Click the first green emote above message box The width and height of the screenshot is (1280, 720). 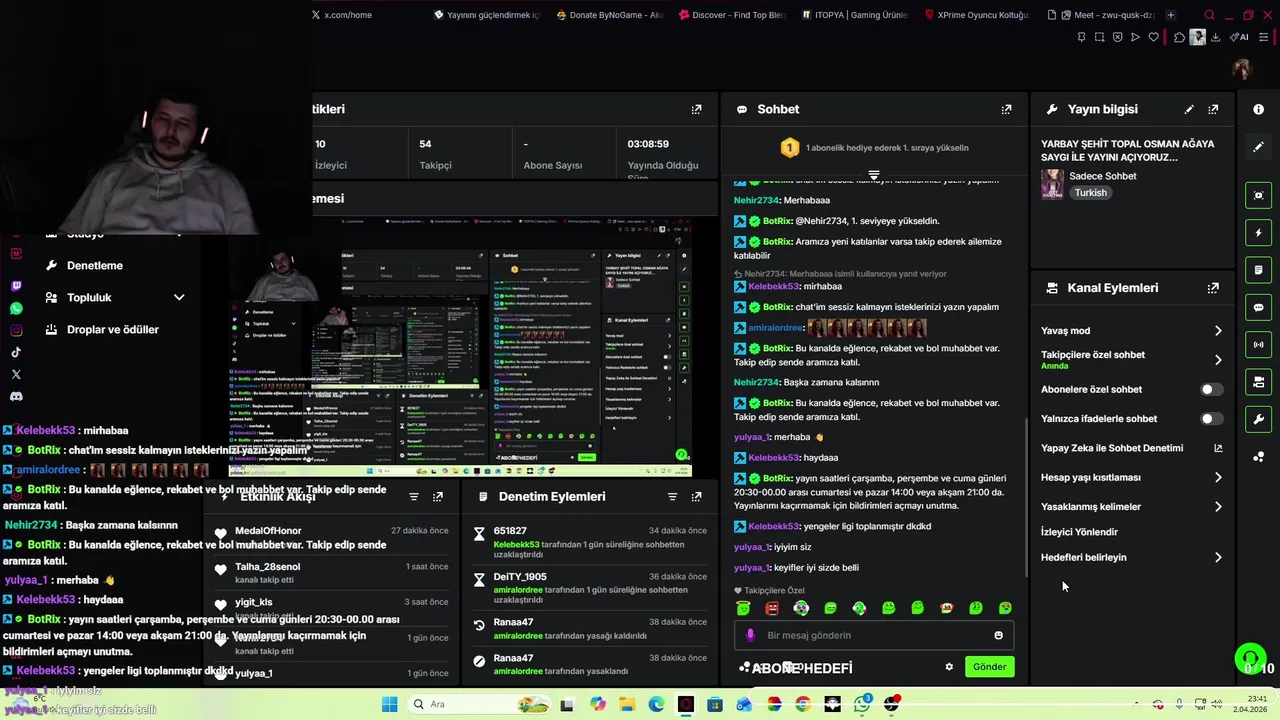(743, 608)
